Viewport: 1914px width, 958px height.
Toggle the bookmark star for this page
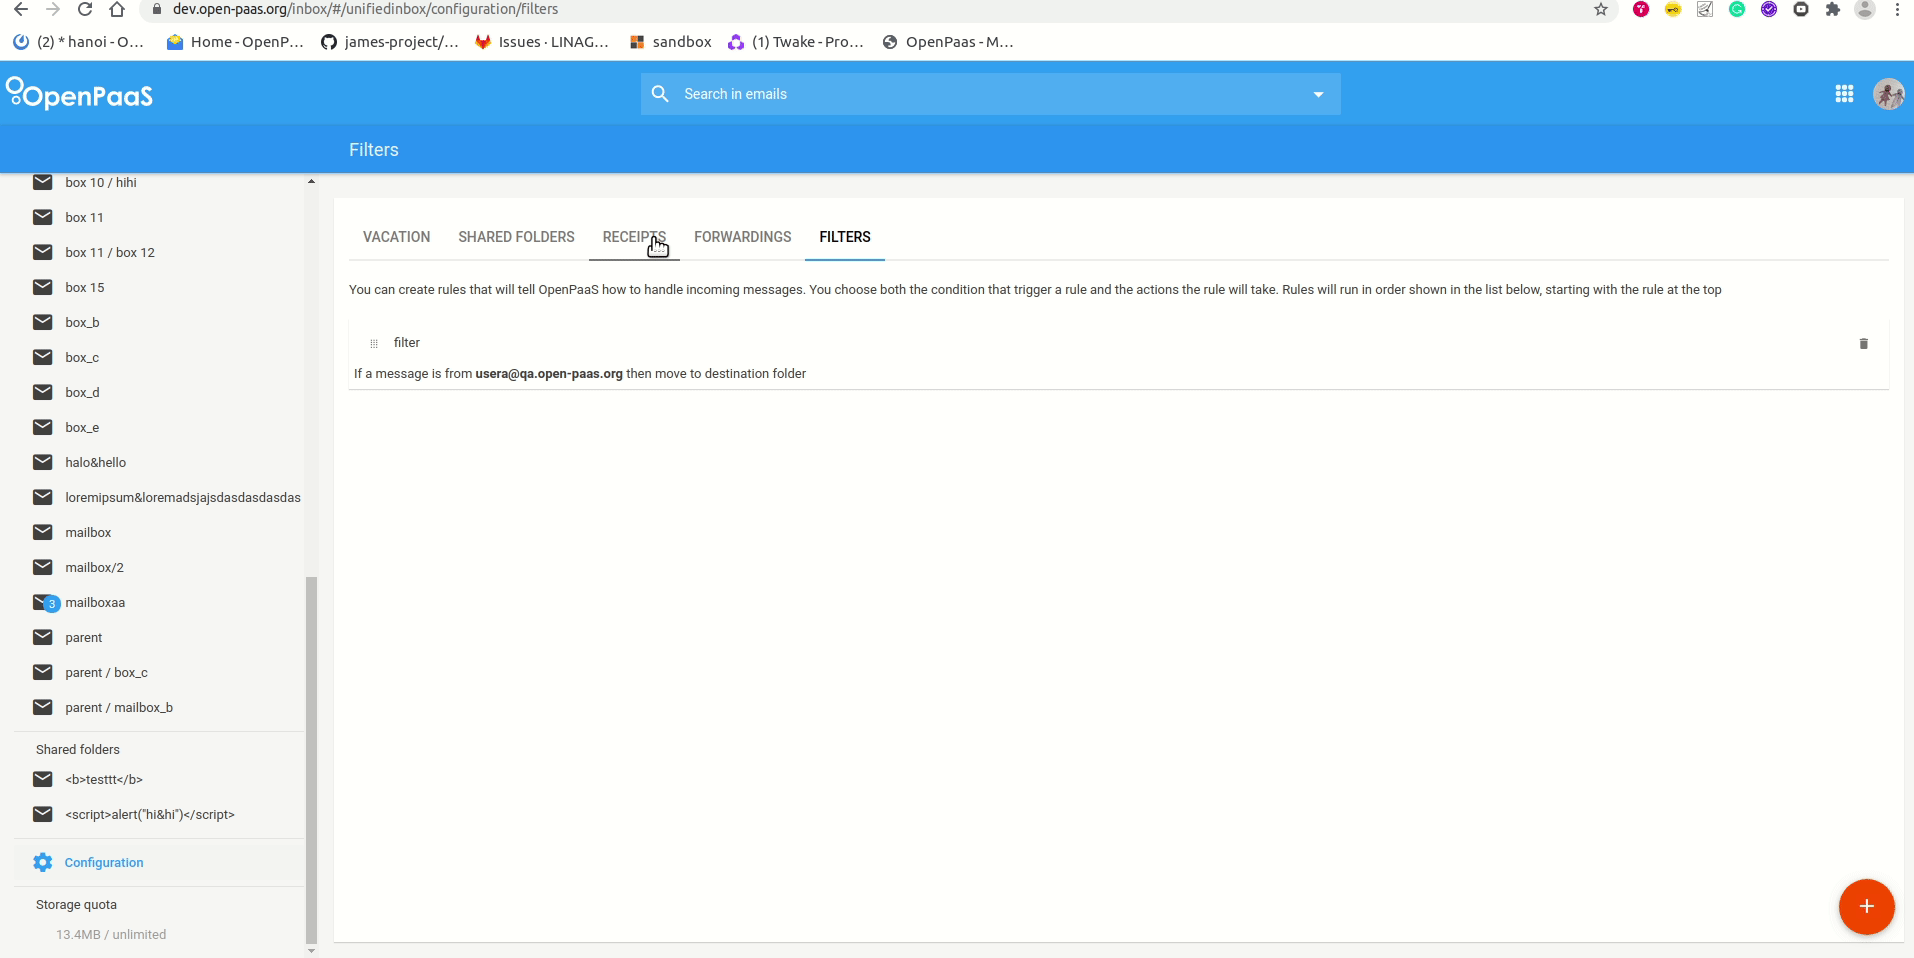pyautogui.click(x=1601, y=9)
